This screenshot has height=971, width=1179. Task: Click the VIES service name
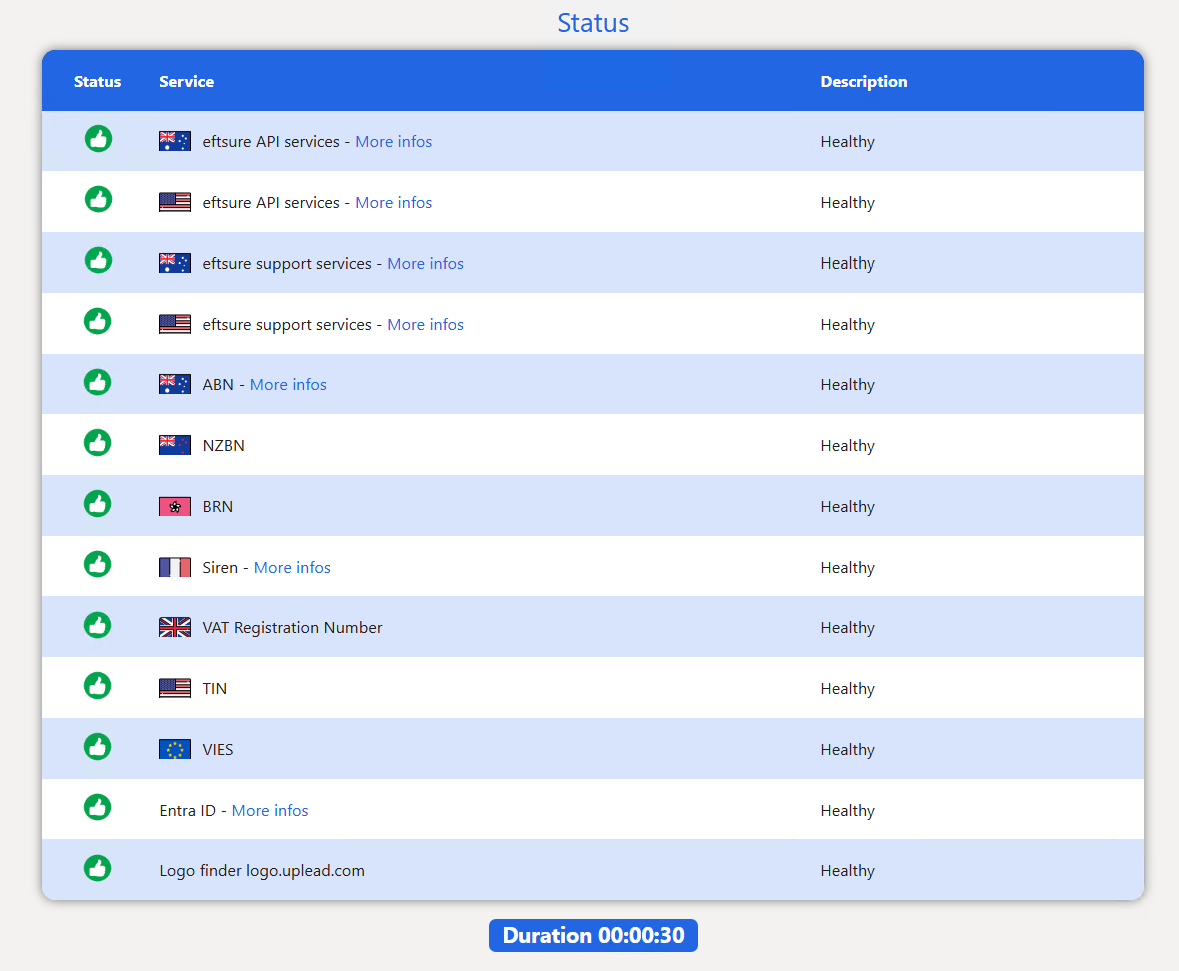[217, 749]
